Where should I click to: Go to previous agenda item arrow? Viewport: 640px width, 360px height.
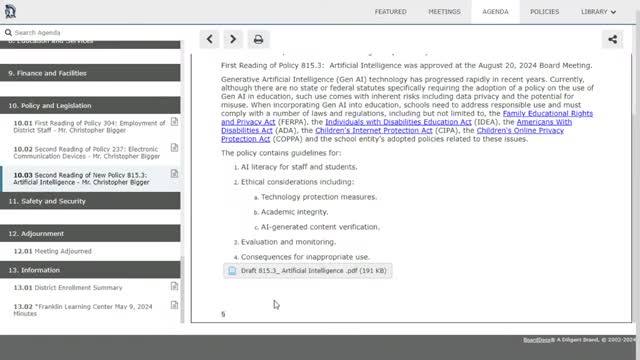[x=209, y=39]
